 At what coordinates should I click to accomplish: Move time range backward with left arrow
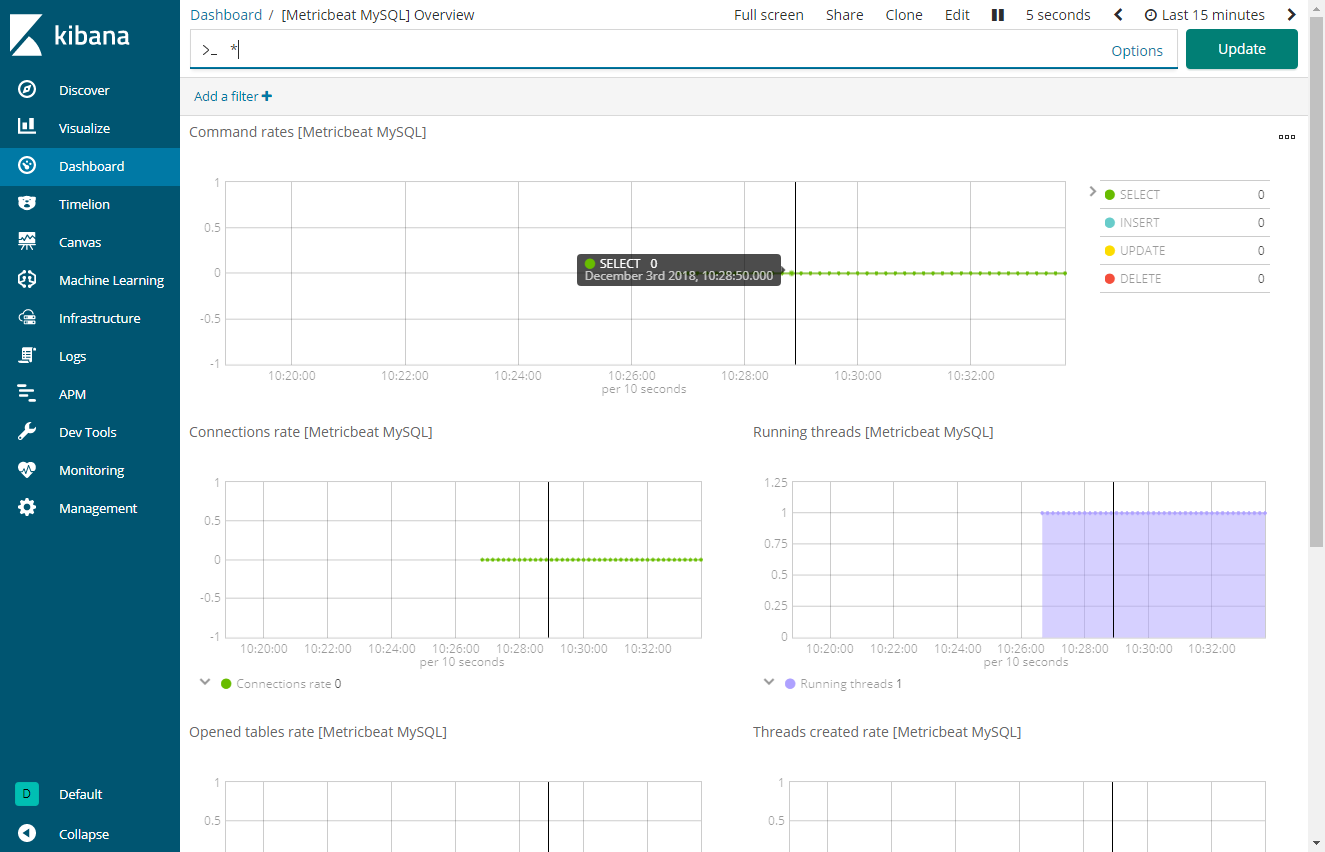pos(1118,15)
